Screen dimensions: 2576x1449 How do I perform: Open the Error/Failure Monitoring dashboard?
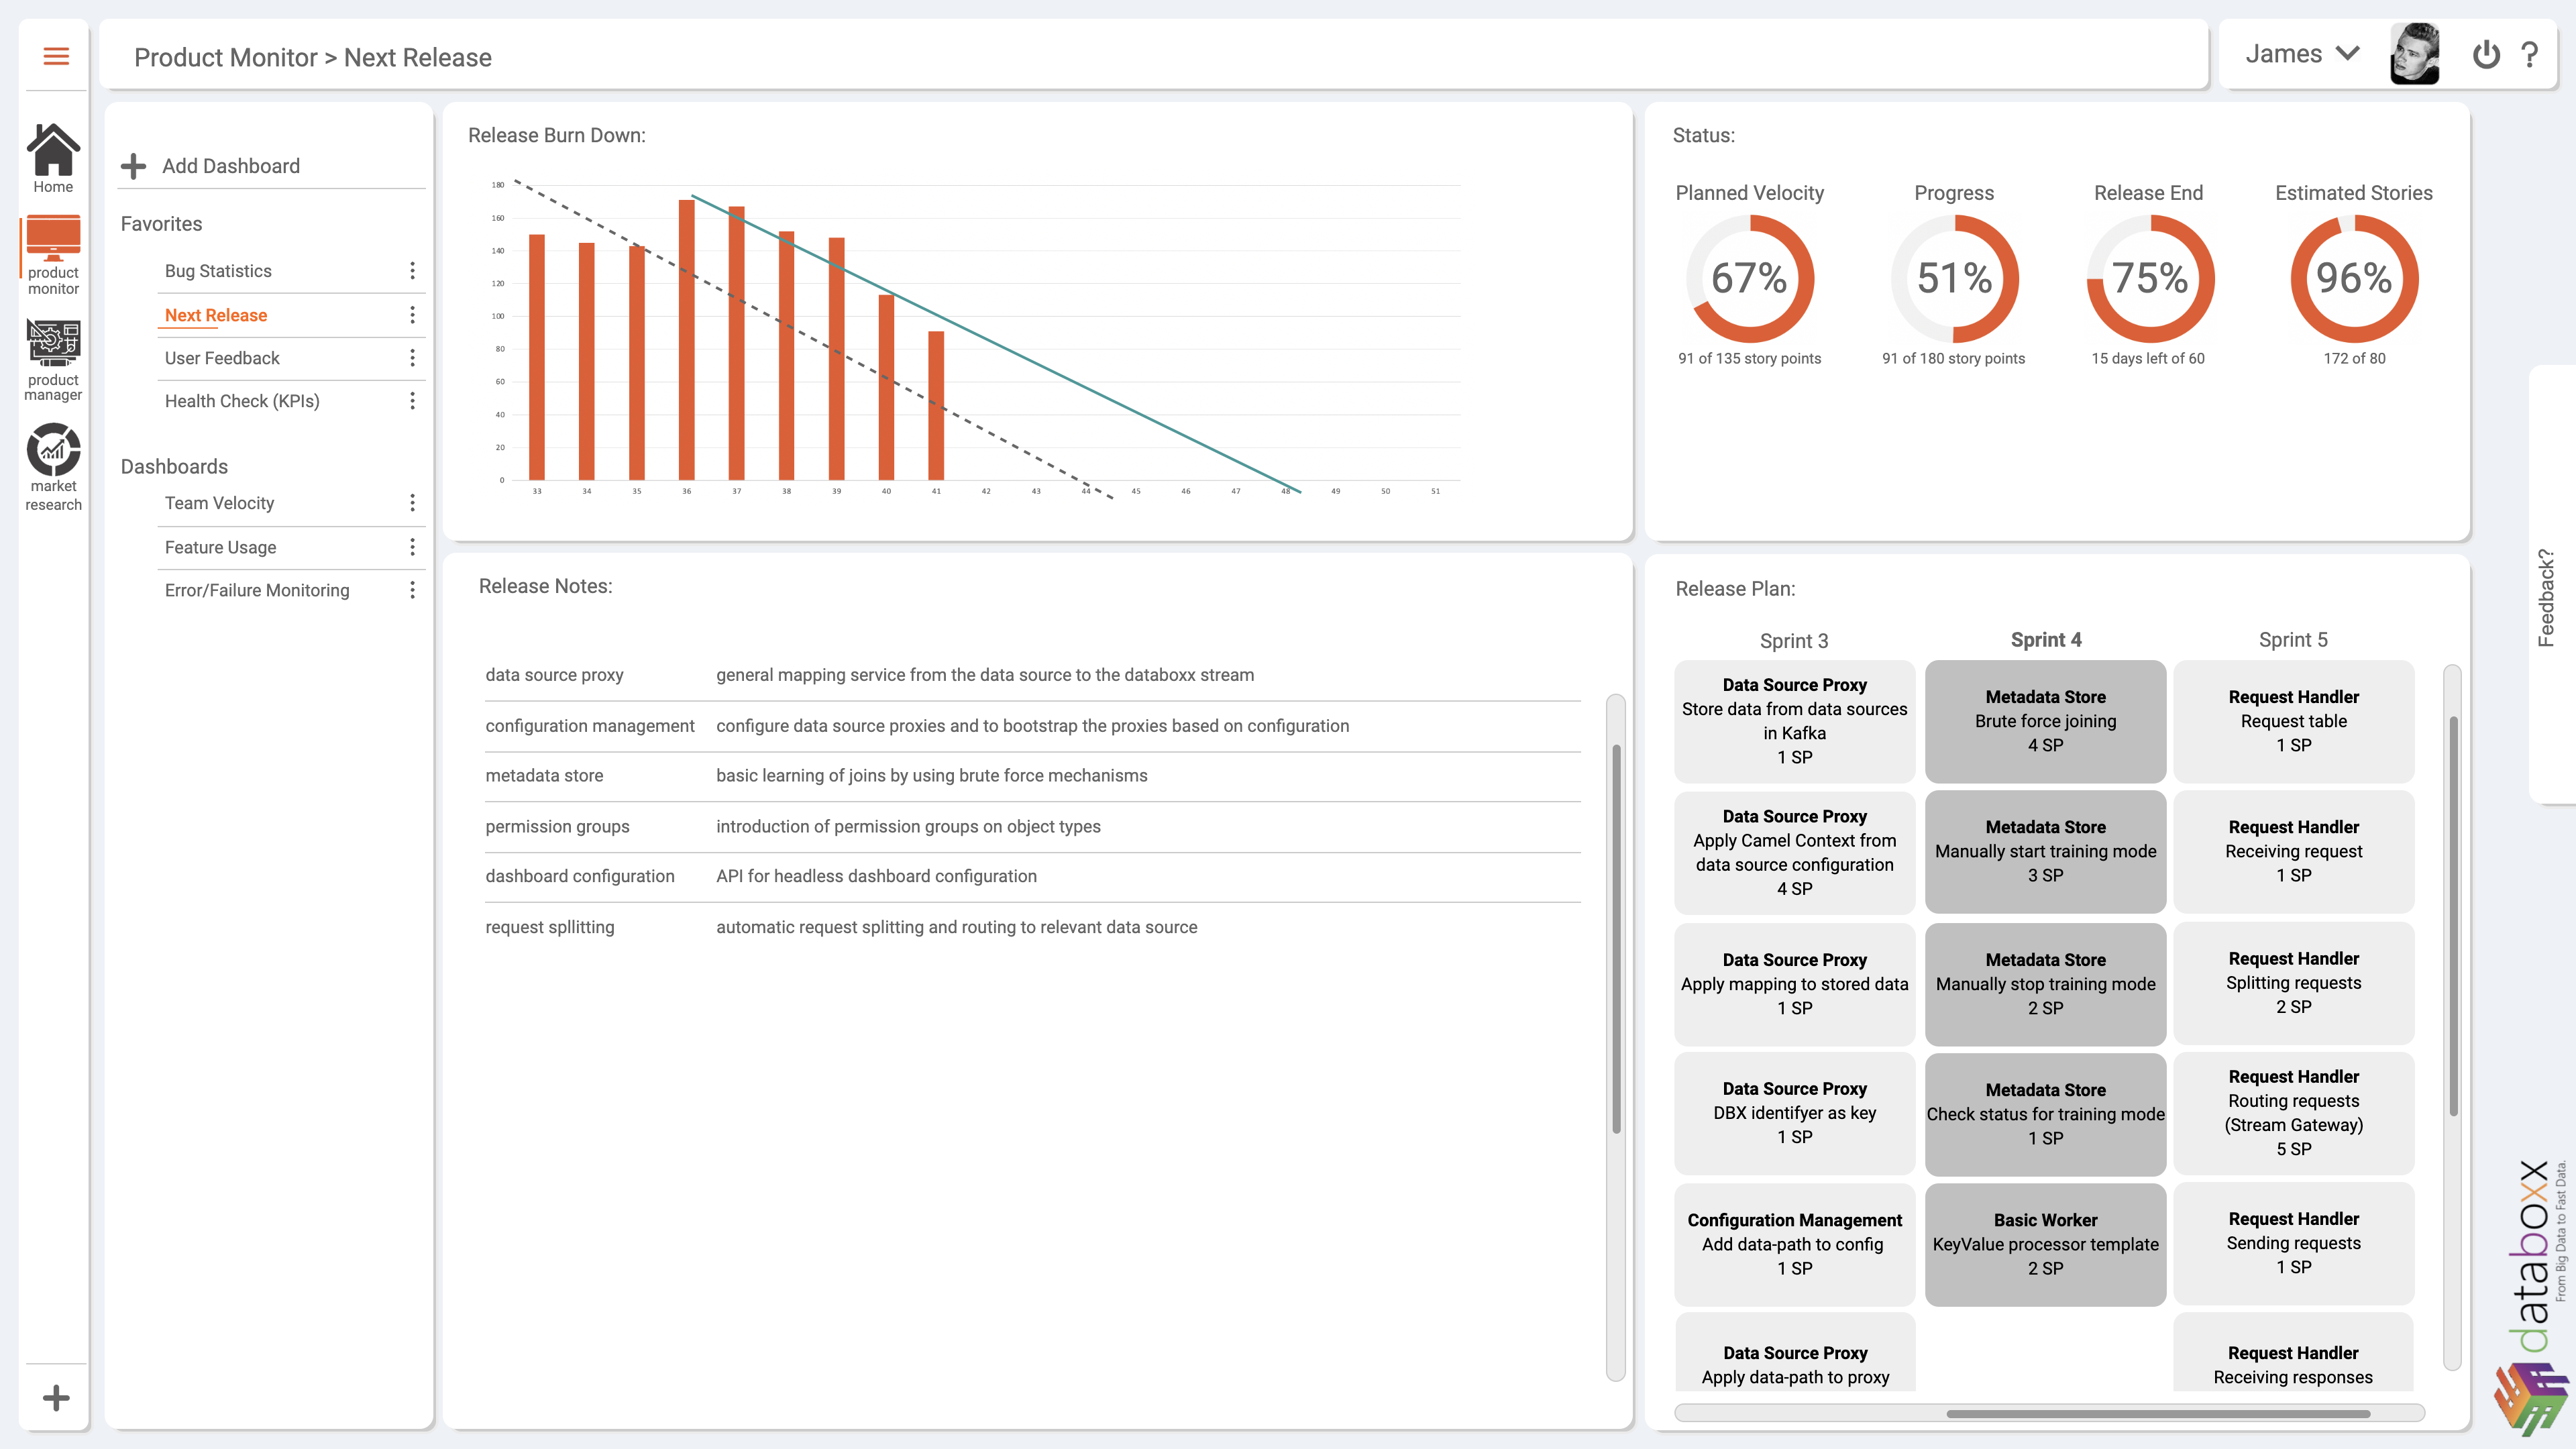click(x=257, y=590)
